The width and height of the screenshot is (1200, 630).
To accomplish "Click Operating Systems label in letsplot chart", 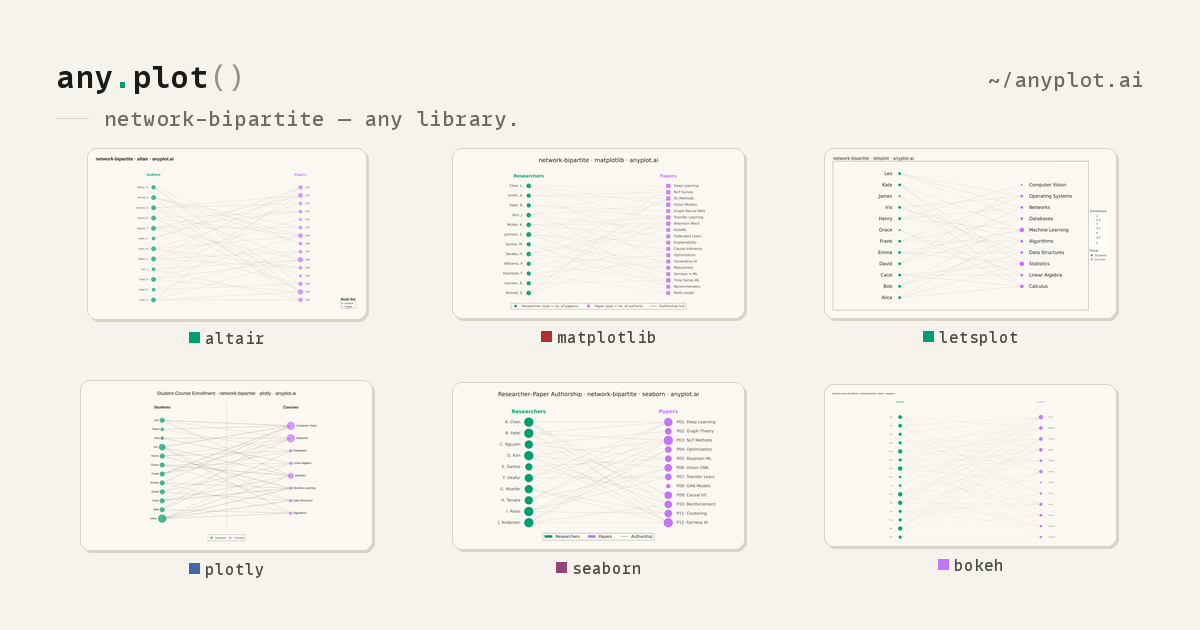I will point(1050,196).
